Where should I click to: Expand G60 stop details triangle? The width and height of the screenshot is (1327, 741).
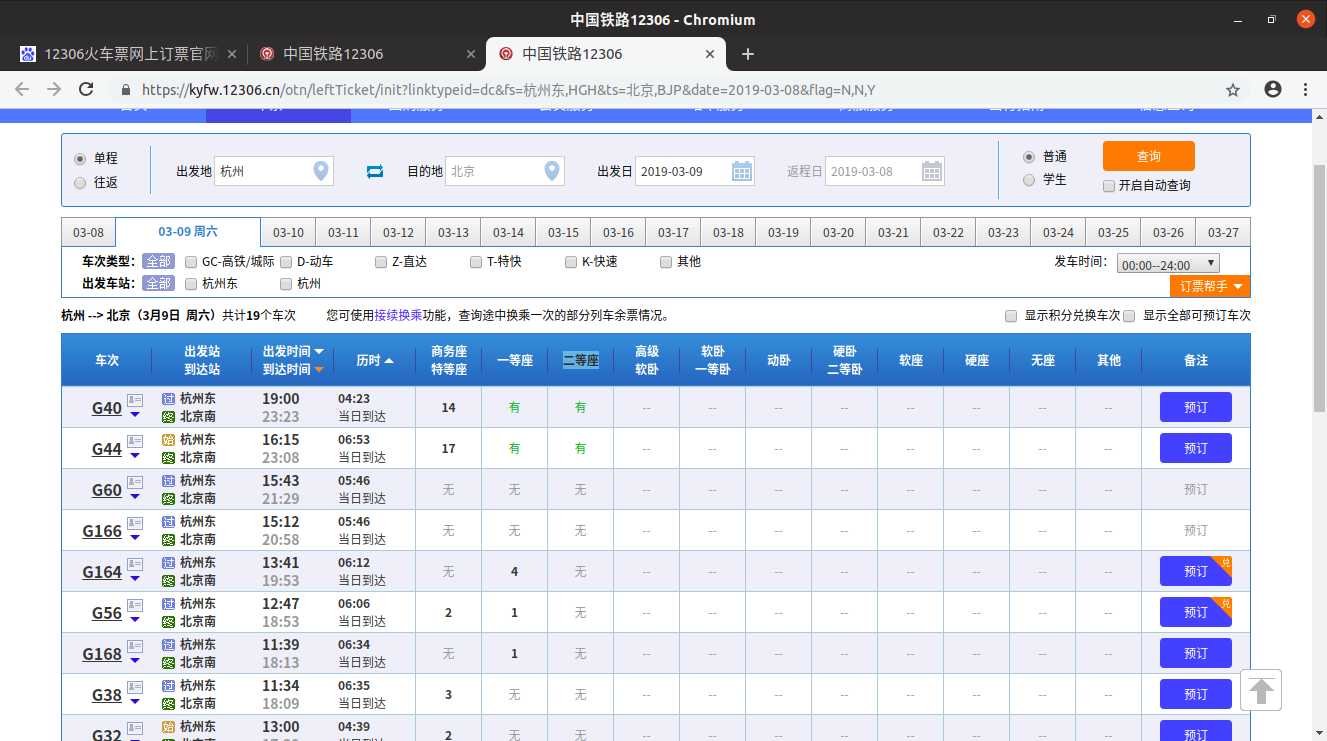tap(135, 498)
